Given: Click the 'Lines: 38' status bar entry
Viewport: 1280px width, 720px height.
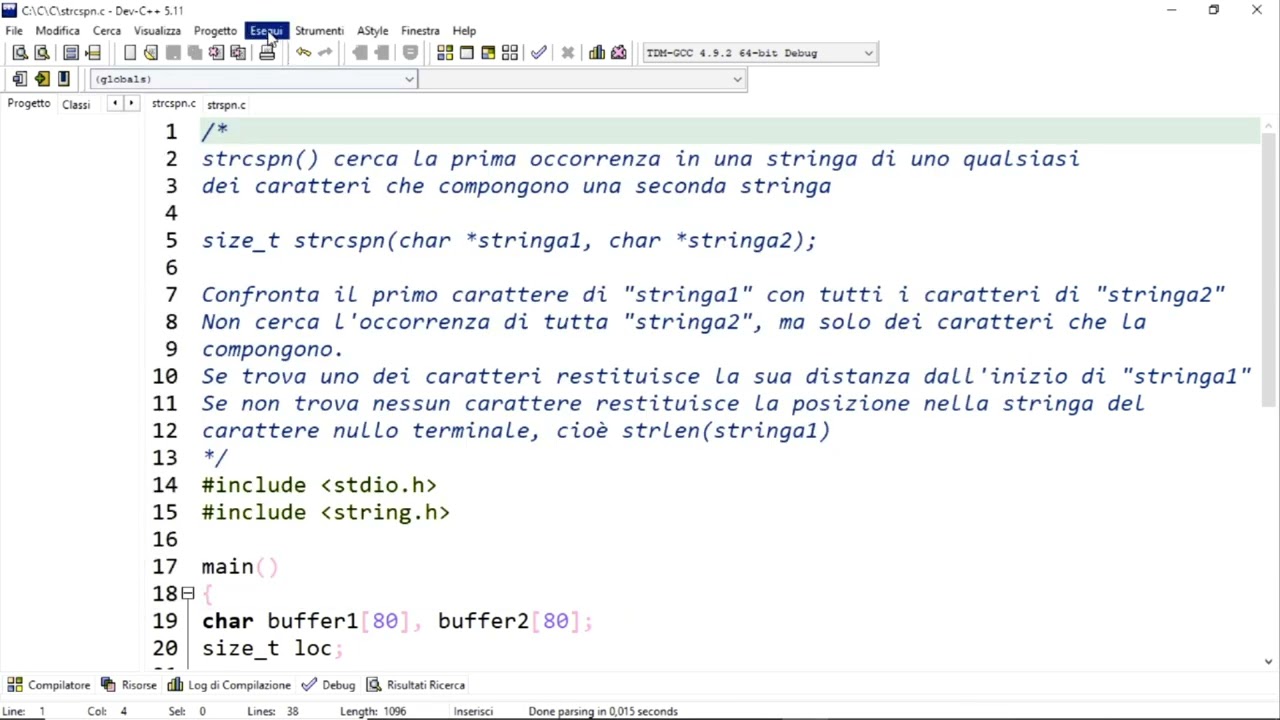Looking at the screenshot, I should 273,711.
